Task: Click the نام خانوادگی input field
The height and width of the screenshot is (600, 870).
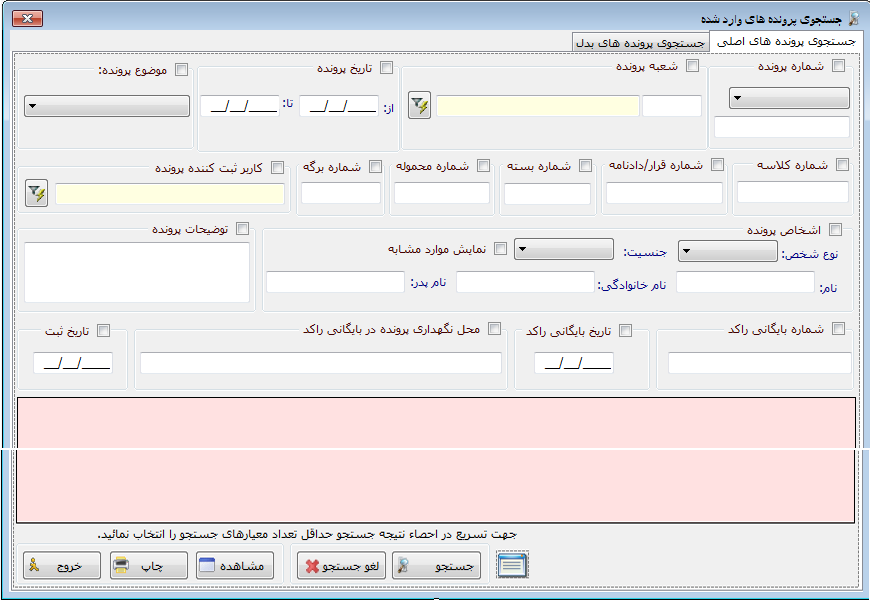Action: click(x=525, y=283)
